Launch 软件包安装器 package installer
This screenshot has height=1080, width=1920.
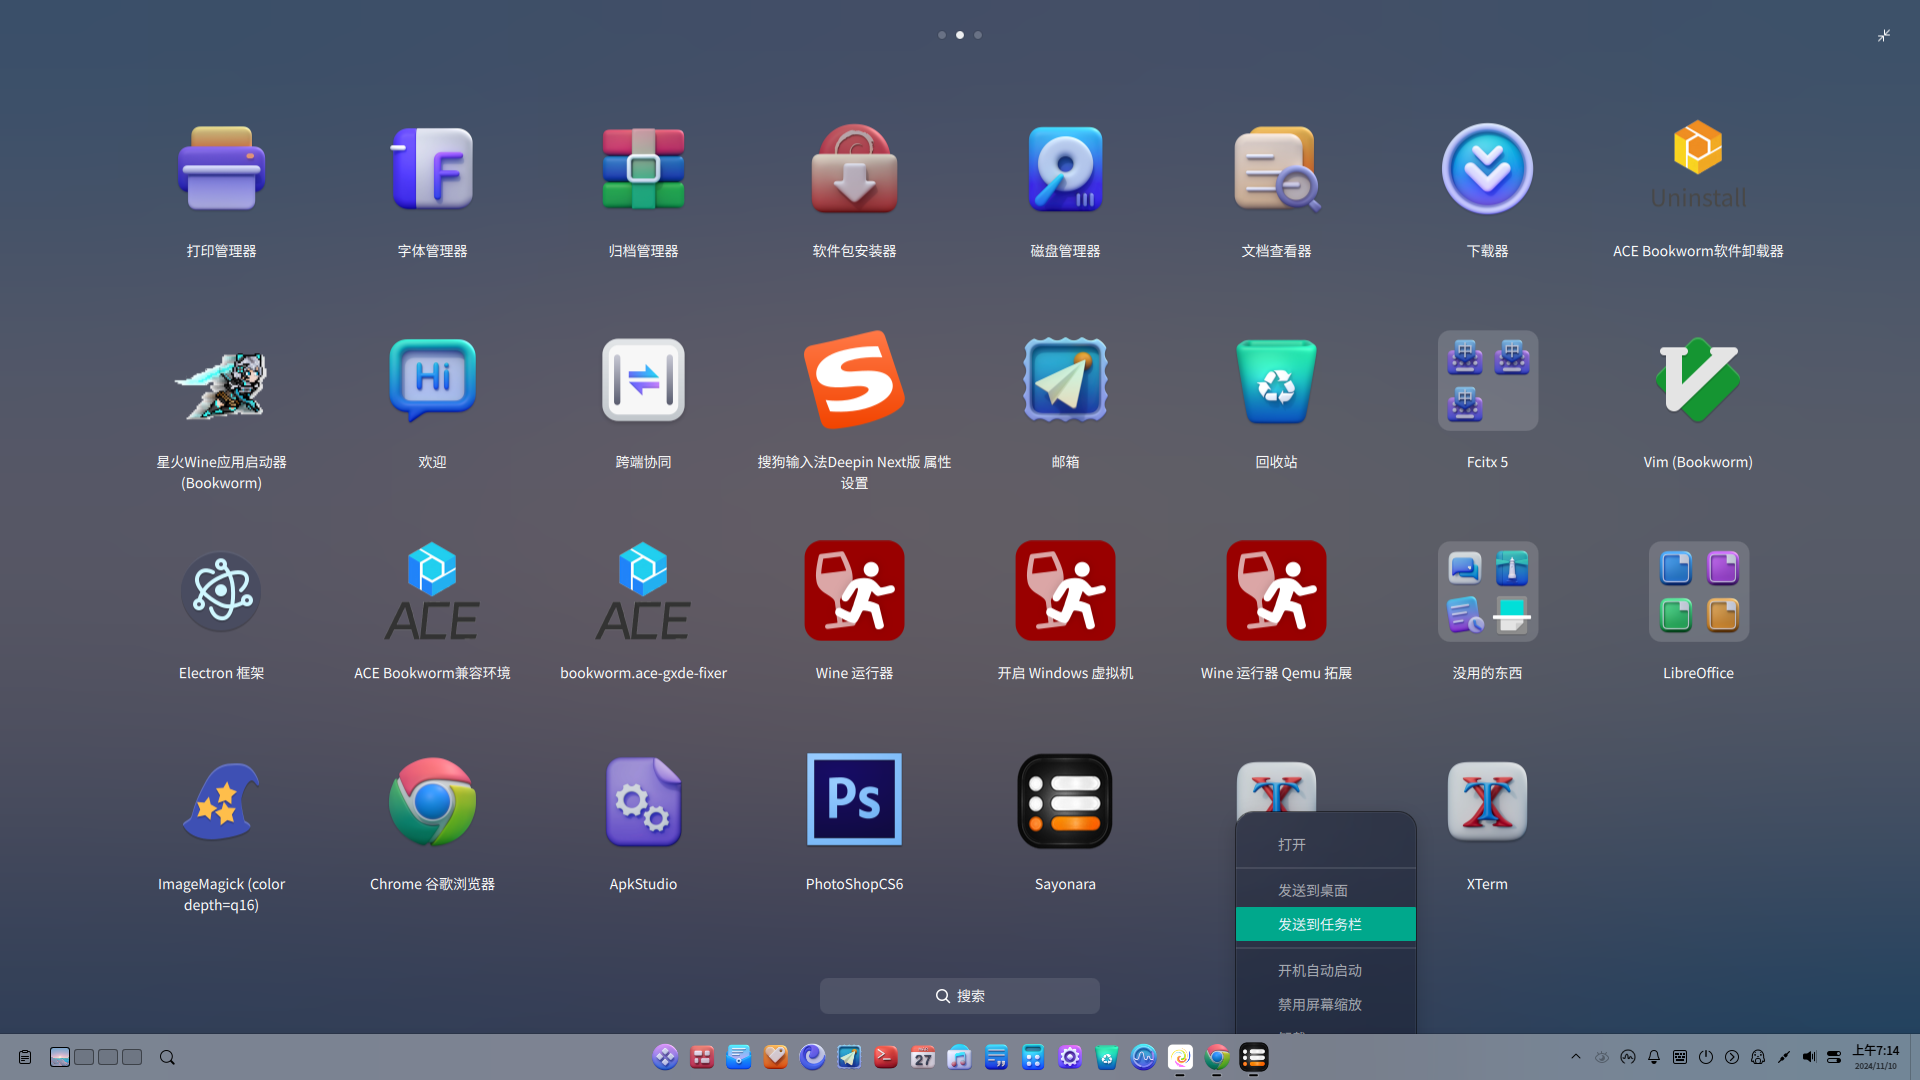(x=854, y=168)
